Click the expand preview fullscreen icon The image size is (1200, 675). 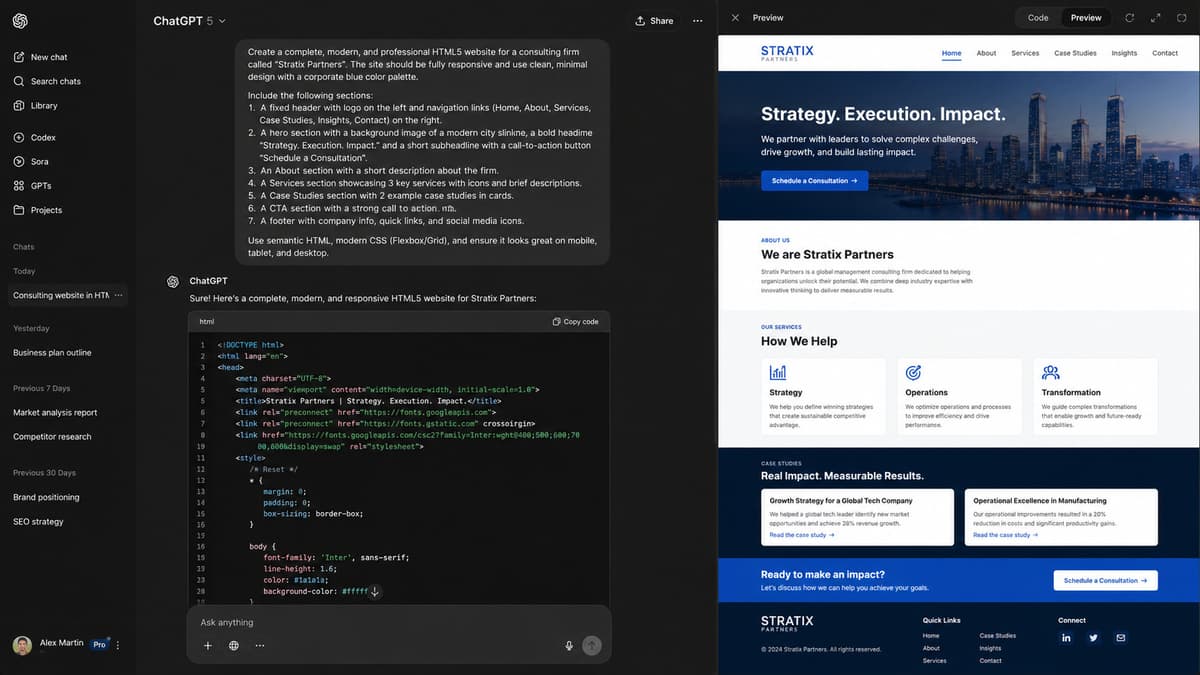click(1155, 18)
